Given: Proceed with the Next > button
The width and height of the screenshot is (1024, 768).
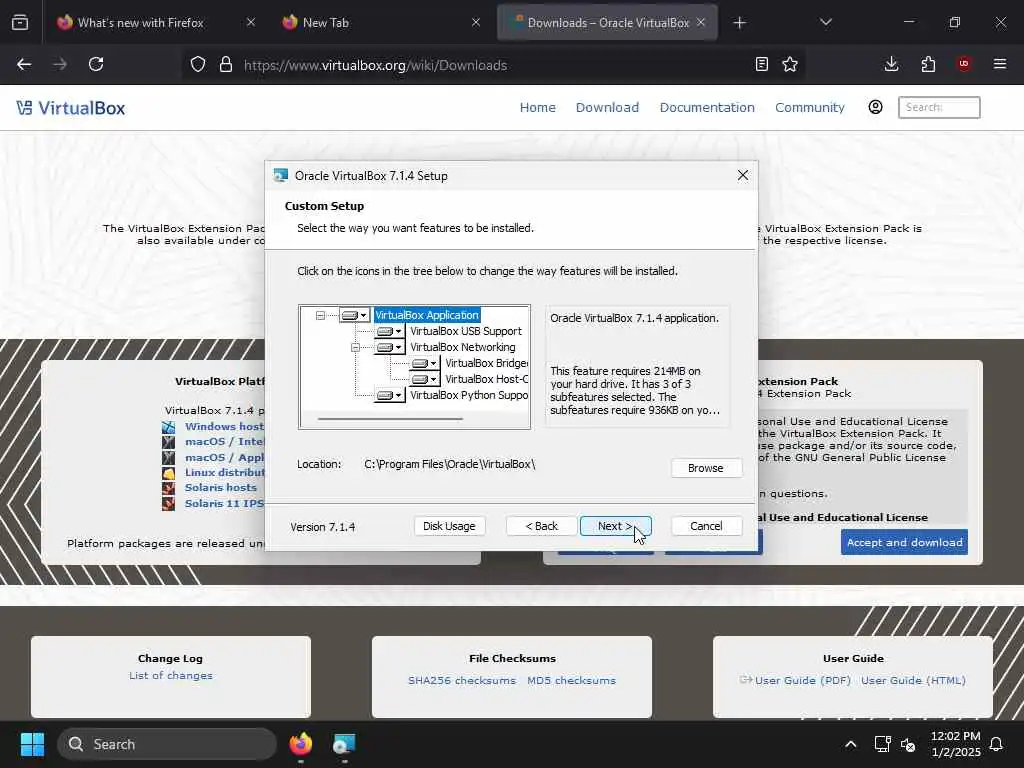Looking at the screenshot, I should pyautogui.click(x=615, y=526).
